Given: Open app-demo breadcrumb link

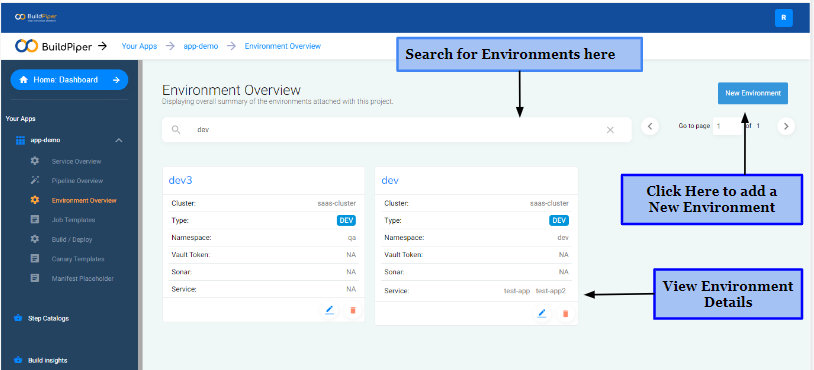Looking at the screenshot, I should tap(200, 46).
